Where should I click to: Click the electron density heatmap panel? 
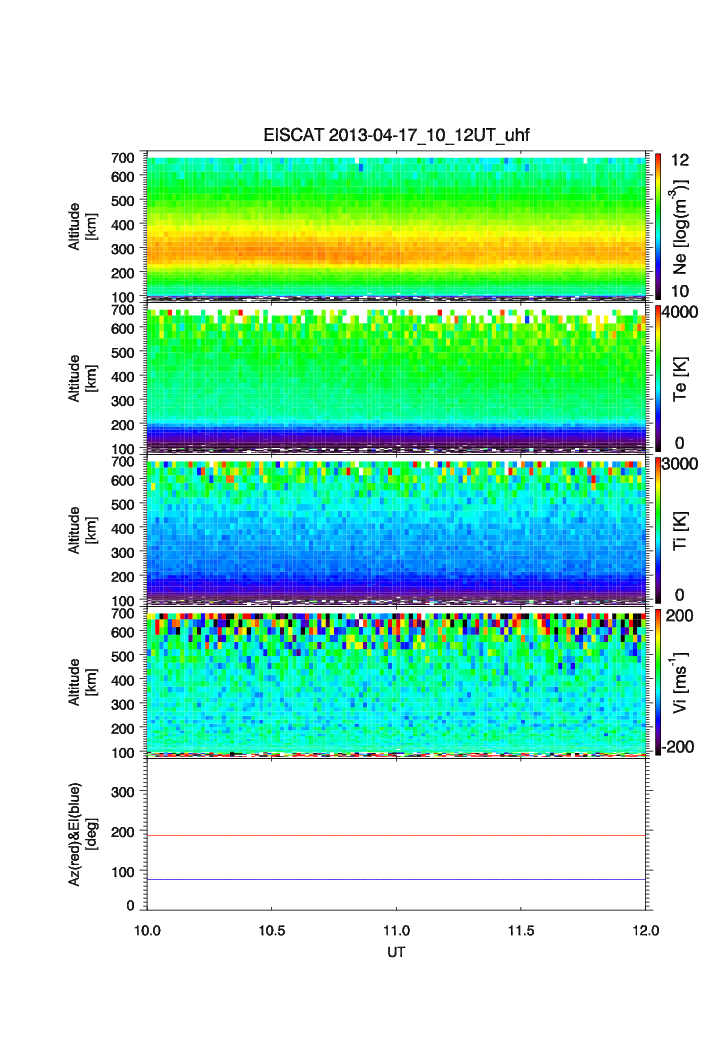pyautogui.click(x=397, y=226)
